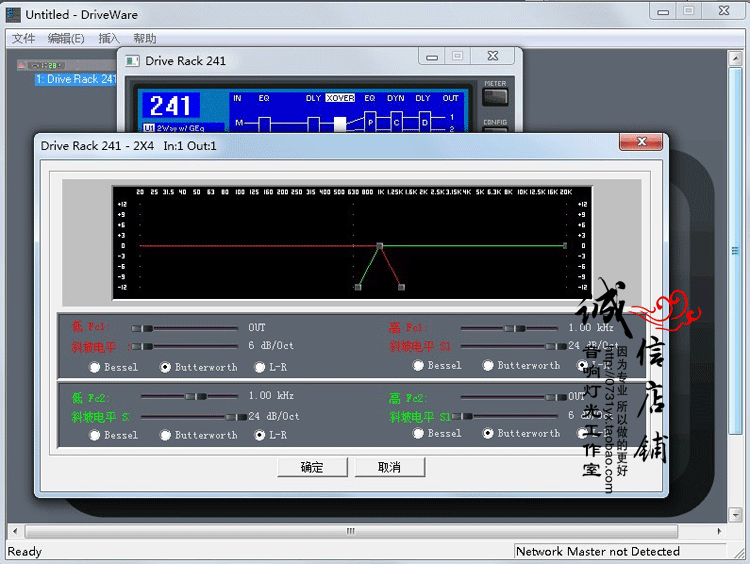Click the horizontal scrollbar right arrow
This screenshot has width=750, height=564.
coord(719,531)
